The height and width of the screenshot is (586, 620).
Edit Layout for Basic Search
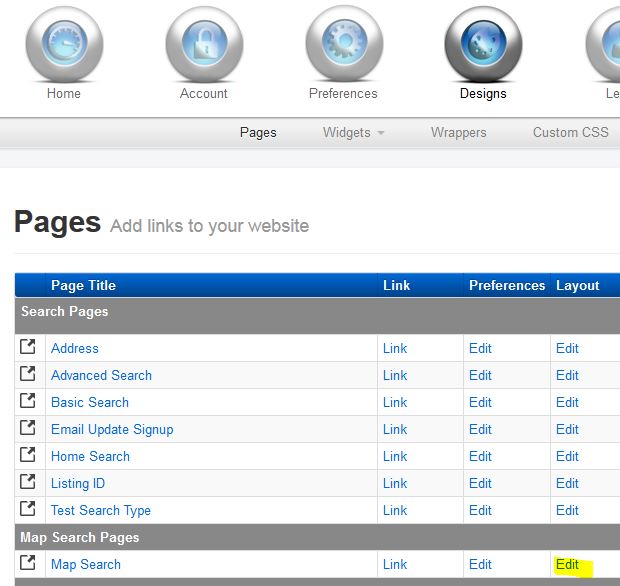(x=567, y=403)
